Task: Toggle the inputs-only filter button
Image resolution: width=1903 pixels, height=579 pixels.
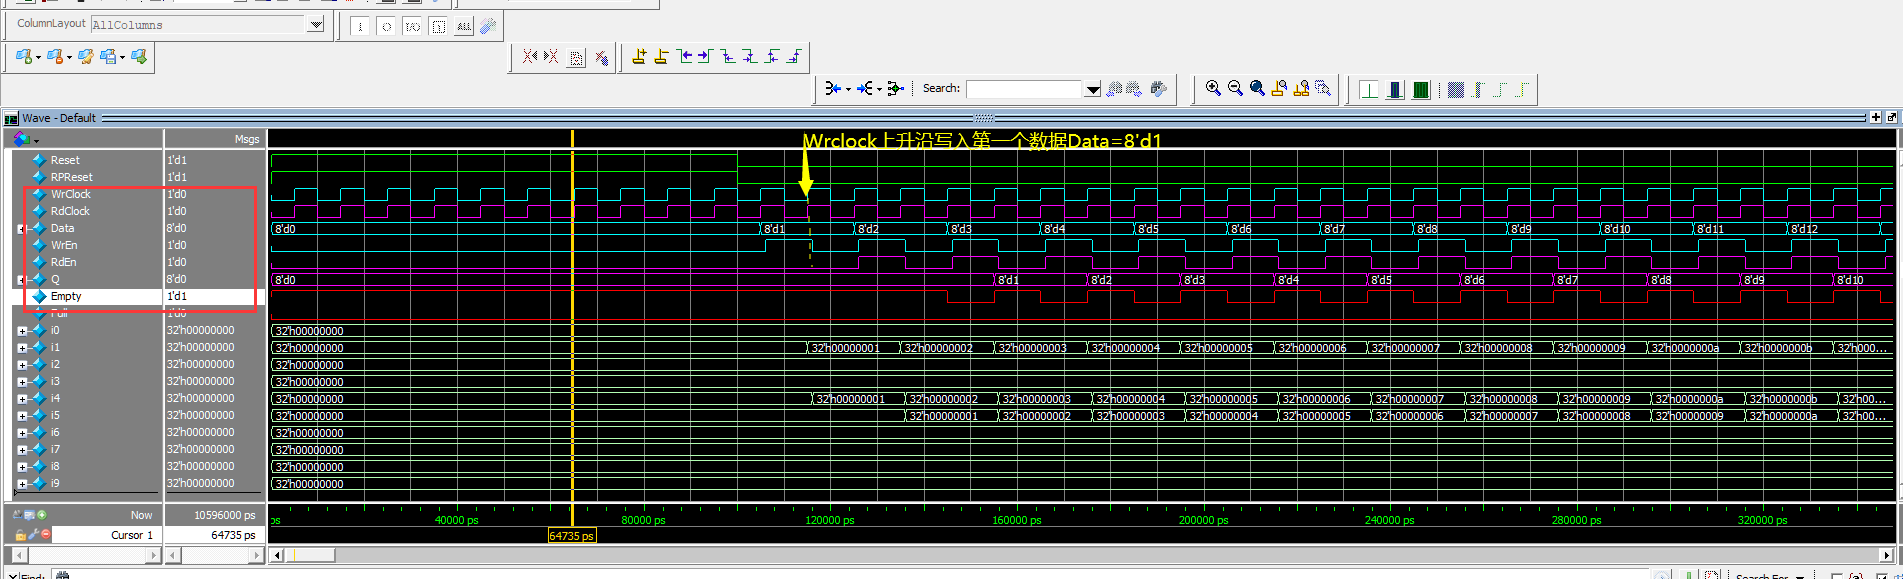Action: coord(360,27)
